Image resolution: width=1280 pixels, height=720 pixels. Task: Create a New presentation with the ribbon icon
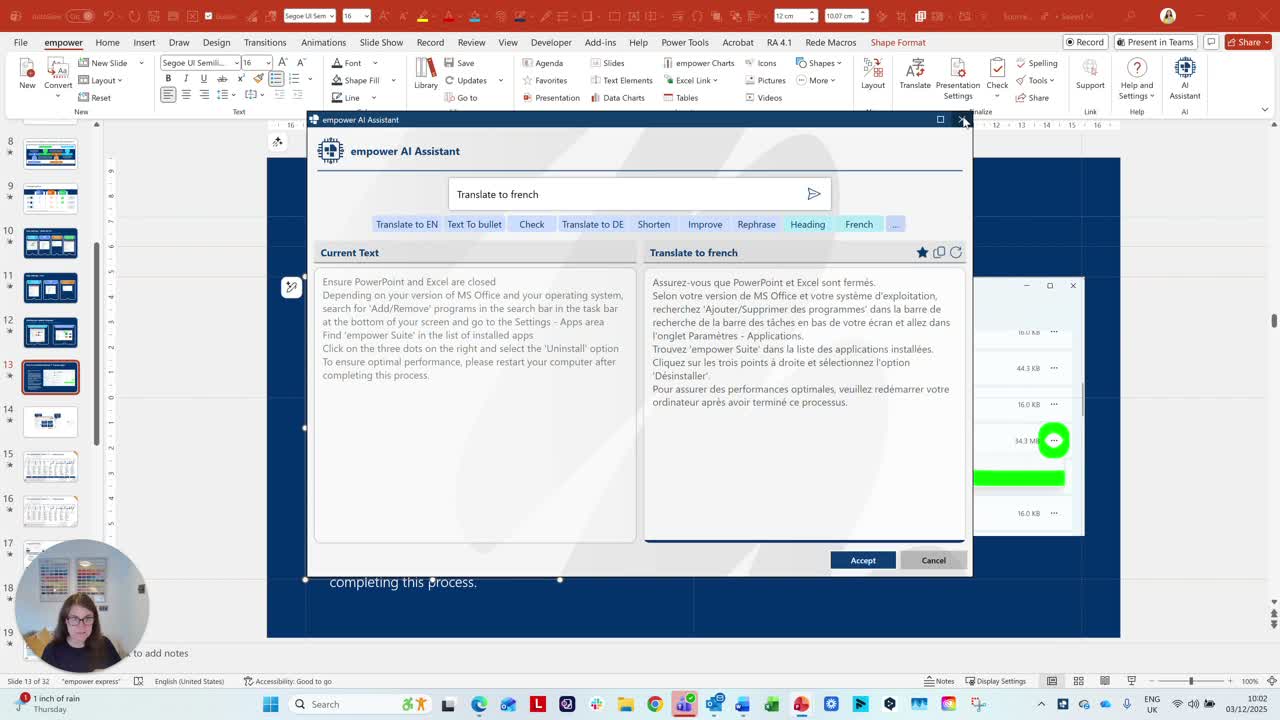[27, 74]
